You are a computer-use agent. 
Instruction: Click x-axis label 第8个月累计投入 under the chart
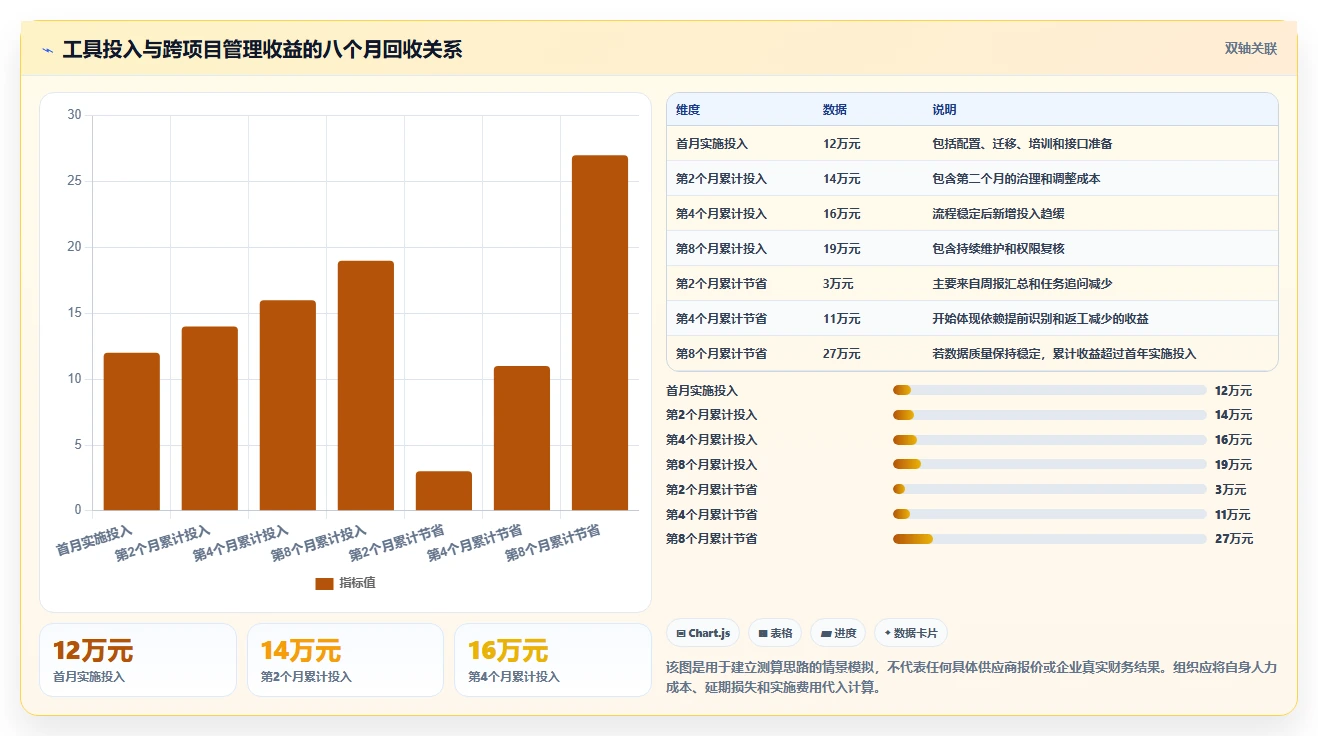(x=319, y=544)
